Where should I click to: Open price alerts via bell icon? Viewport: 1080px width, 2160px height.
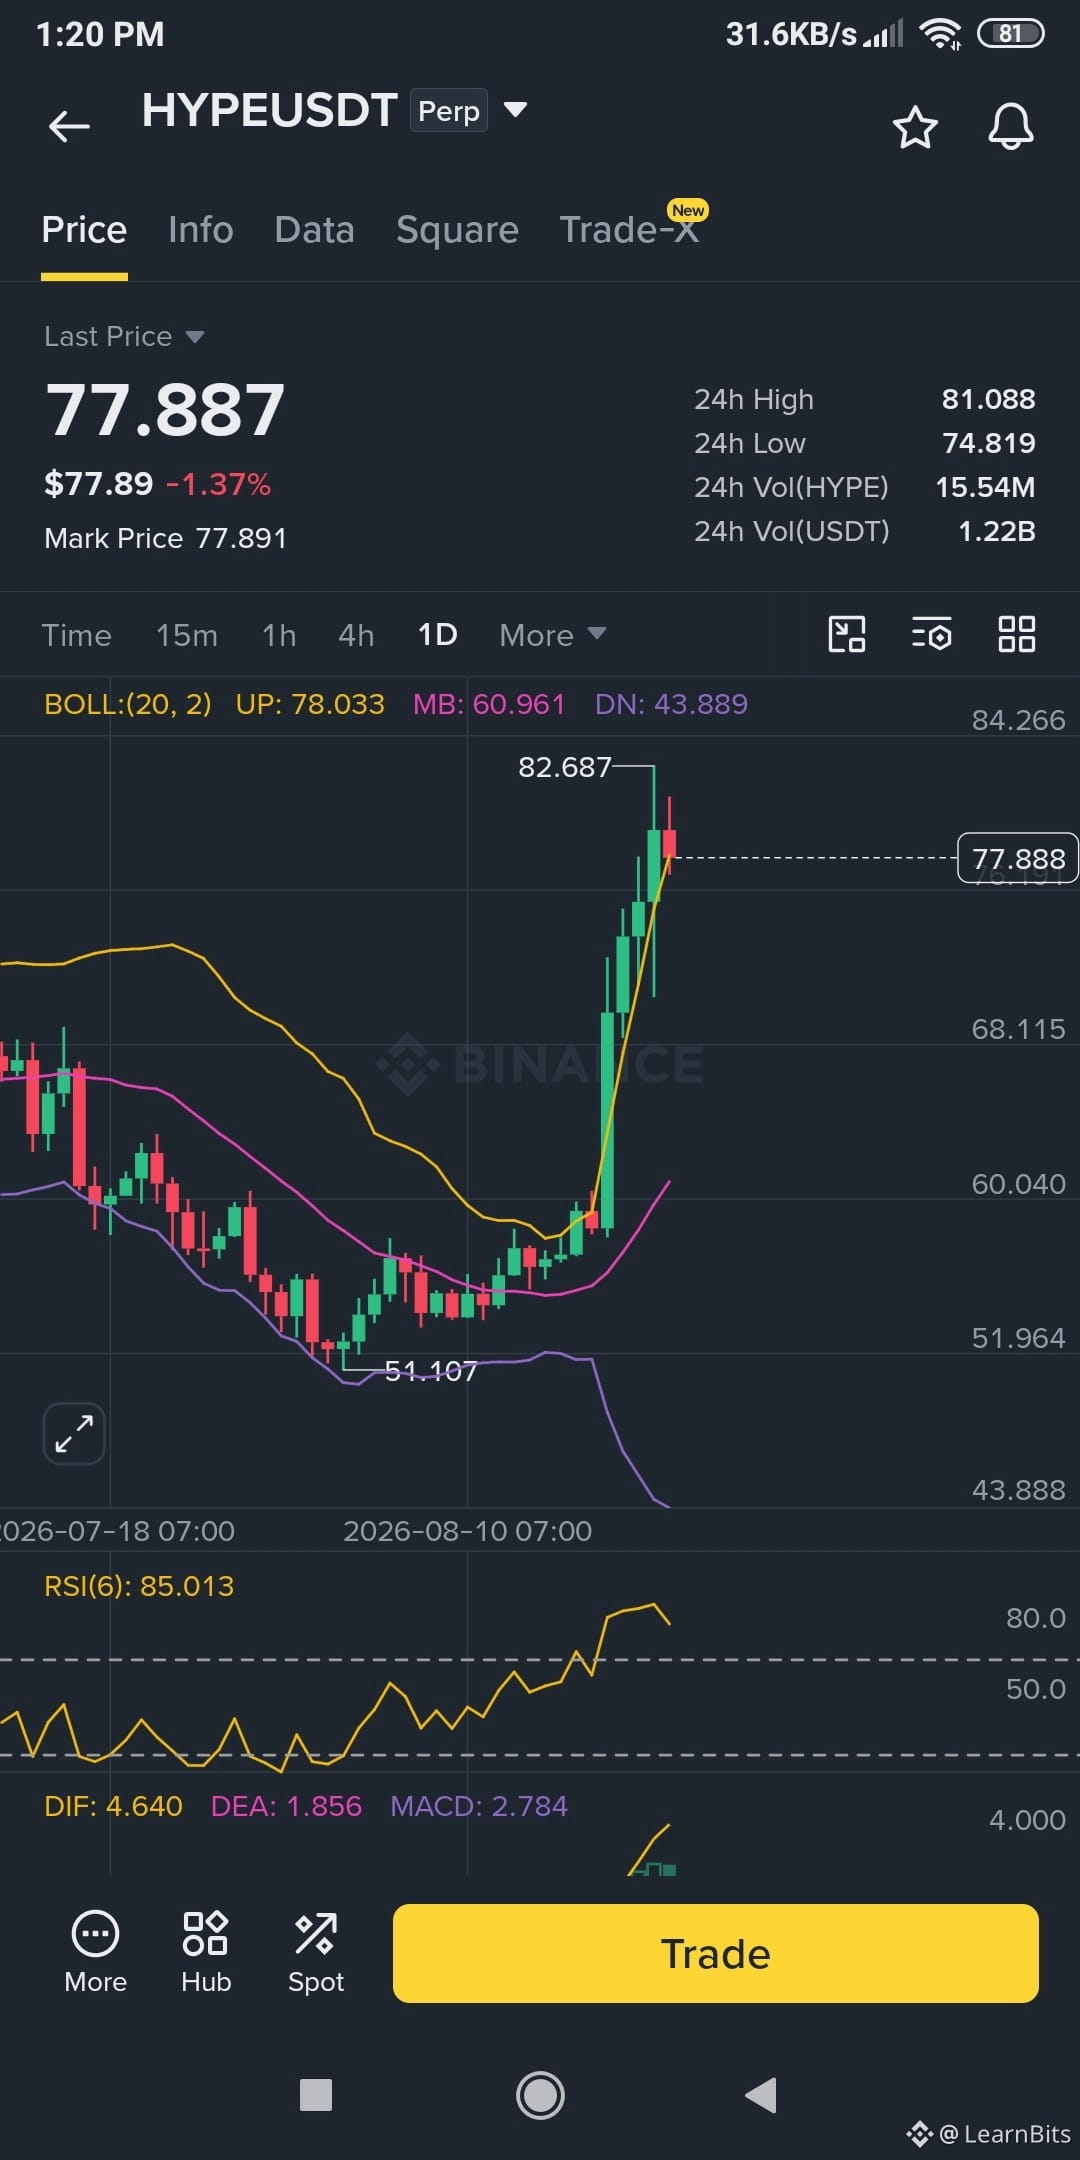[x=1010, y=126]
